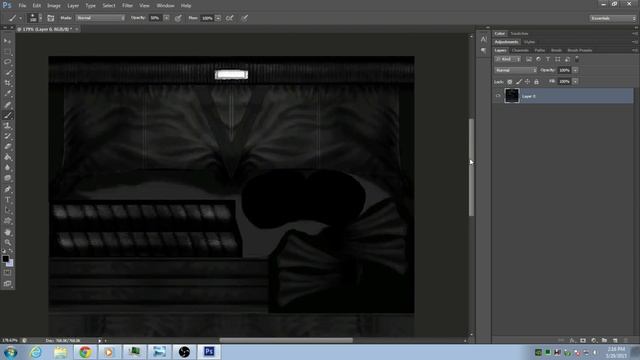Toggle adjustment layer filter
The height and width of the screenshot is (360, 640).
(x=538, y=59)
